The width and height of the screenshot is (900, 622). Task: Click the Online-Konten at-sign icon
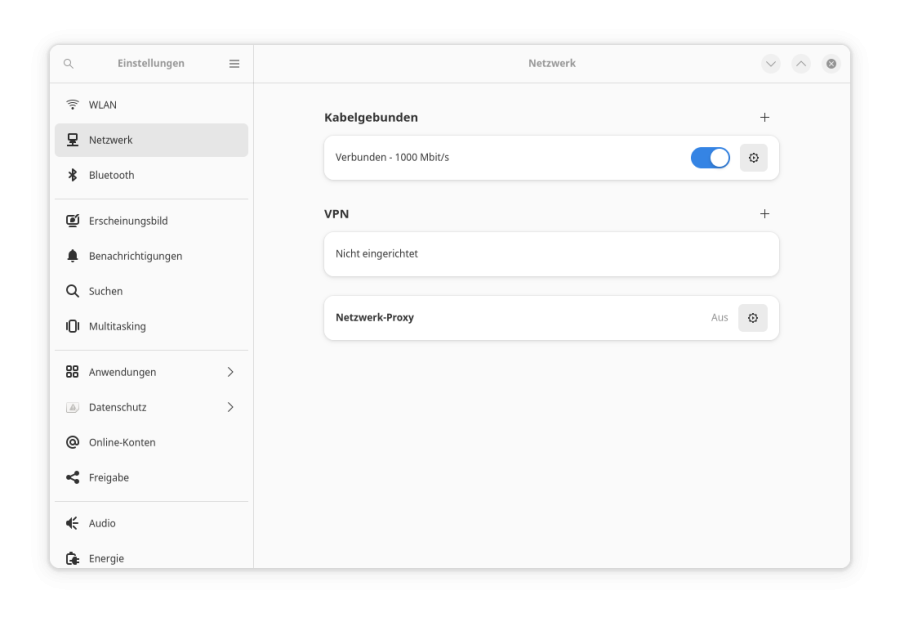(72, 442)
